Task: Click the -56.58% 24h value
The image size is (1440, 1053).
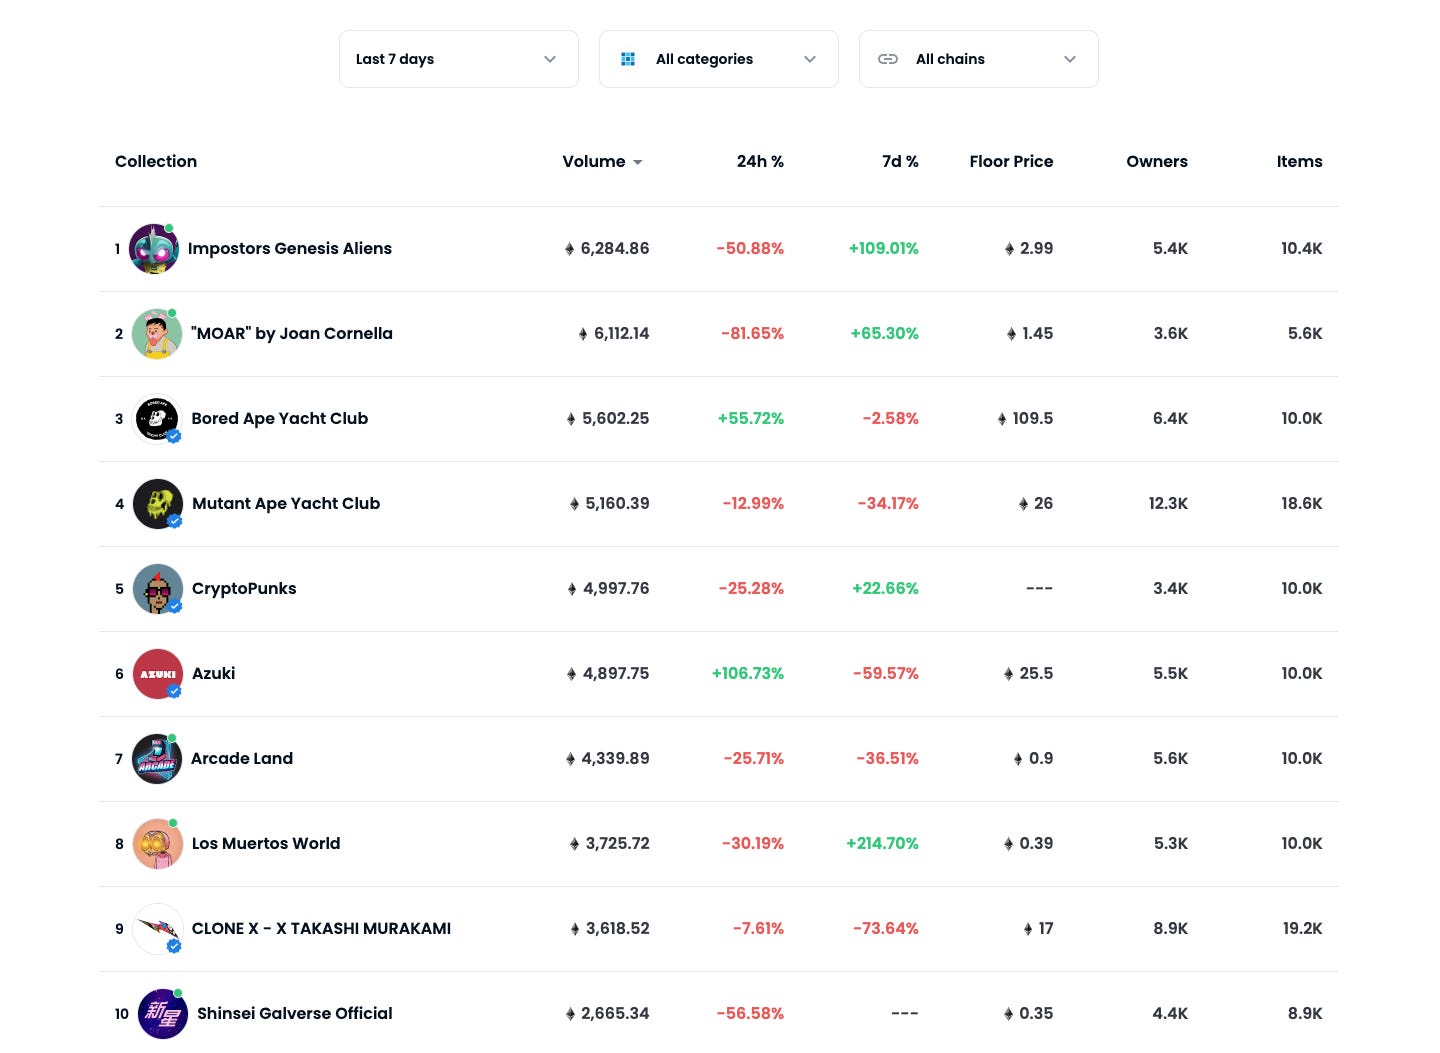Action: click(x=750, y=1013)
